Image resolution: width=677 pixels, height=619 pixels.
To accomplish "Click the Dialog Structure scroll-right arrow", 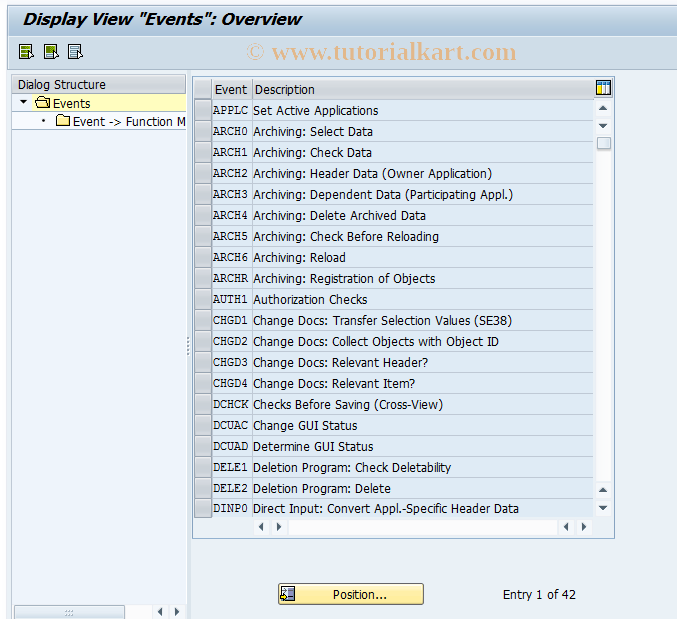I will (x=177, y=612).
